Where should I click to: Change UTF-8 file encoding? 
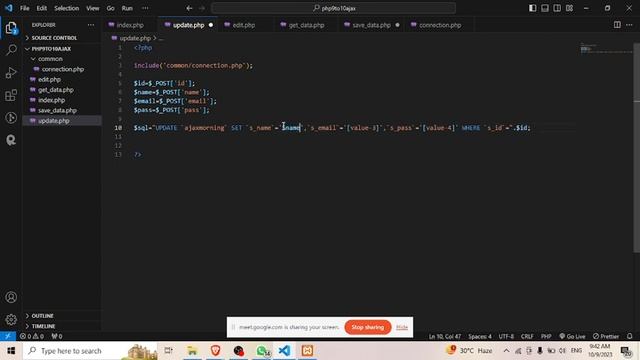pyautogui.click(x=506, y=336)
